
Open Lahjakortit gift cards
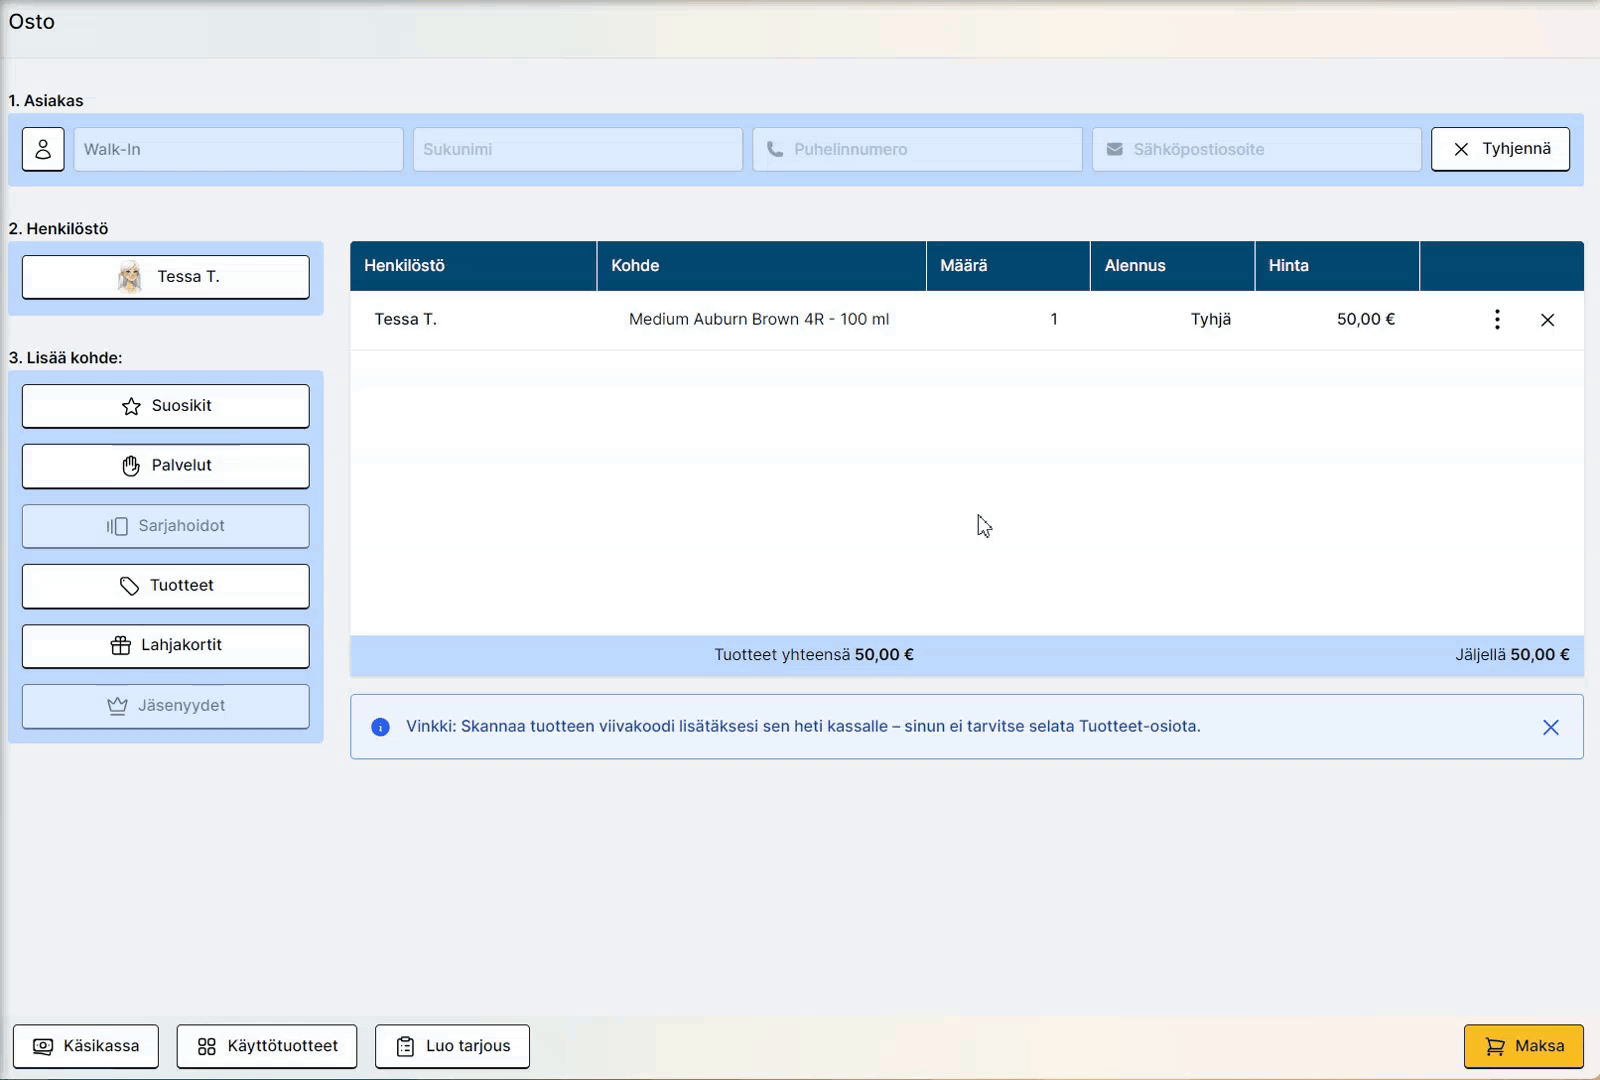coord(166,646)
